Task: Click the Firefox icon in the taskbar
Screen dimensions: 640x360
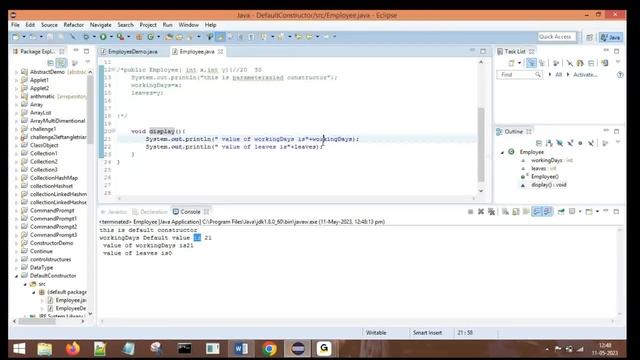Action: (x=73, y=349)
